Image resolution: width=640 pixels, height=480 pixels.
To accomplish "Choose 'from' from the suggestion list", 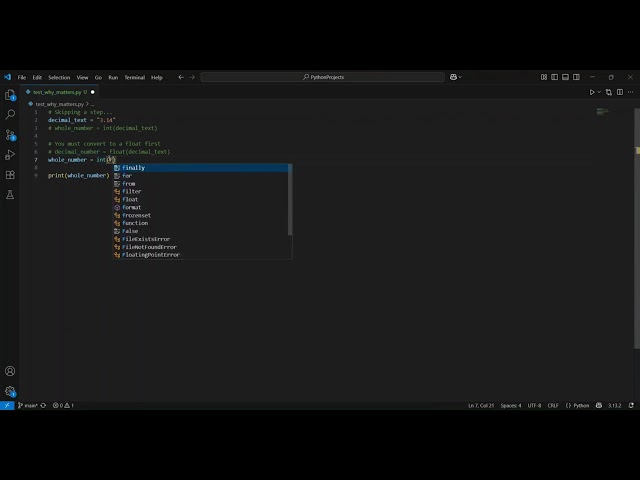I will point(201,184).
